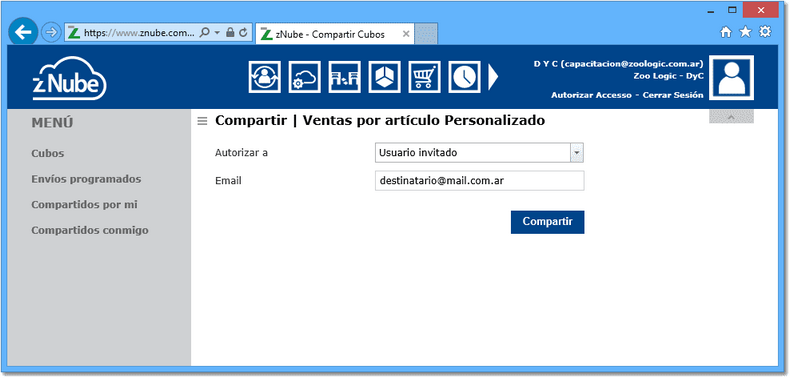Screen dimensions: 790x378
Task: Maximize the browser window
Action: (x=733, y=10)
